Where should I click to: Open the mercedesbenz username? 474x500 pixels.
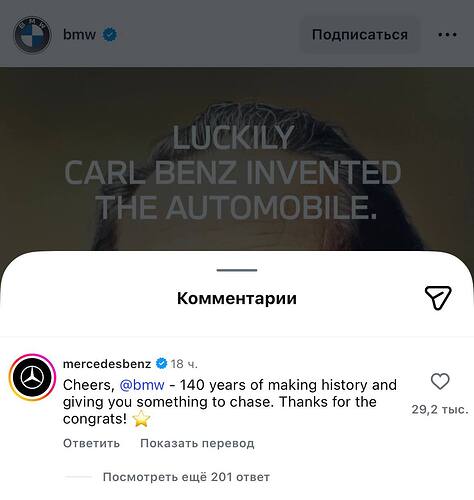coord(107,364)
